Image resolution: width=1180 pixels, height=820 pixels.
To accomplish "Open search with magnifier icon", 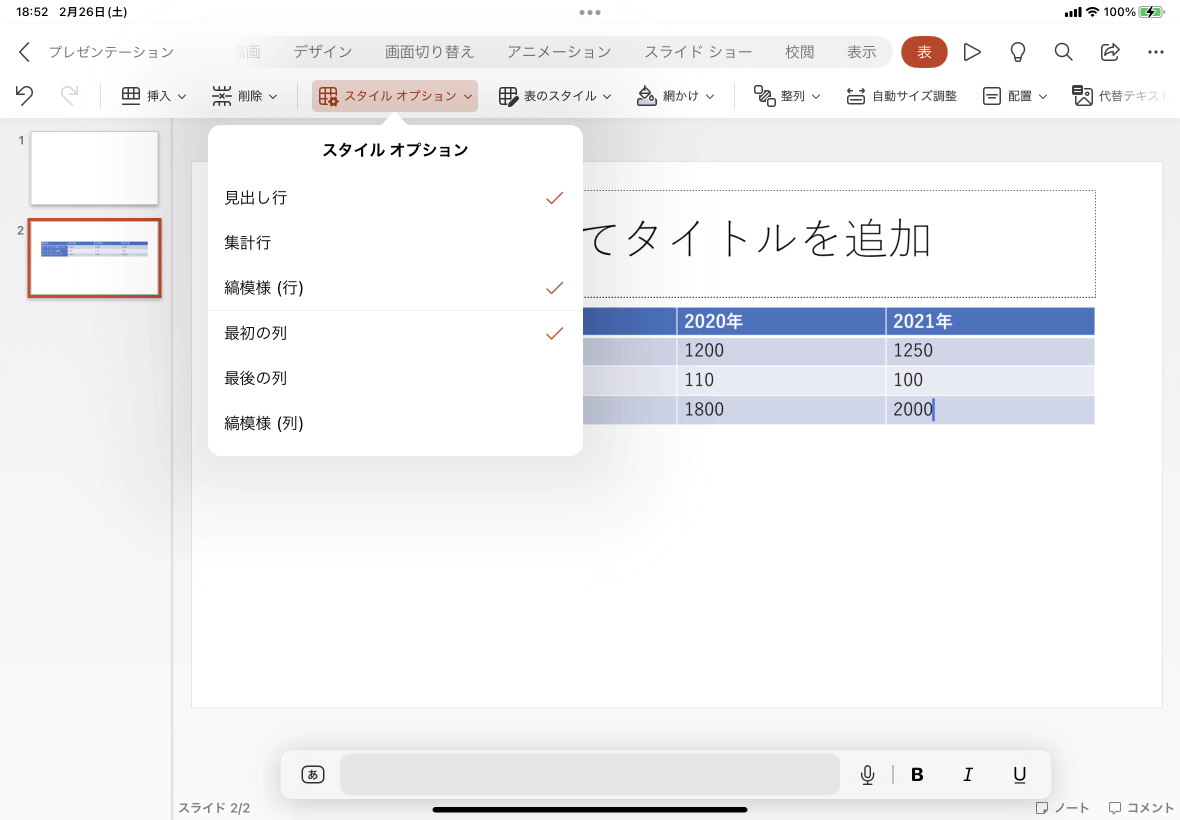I will 1063,52.
